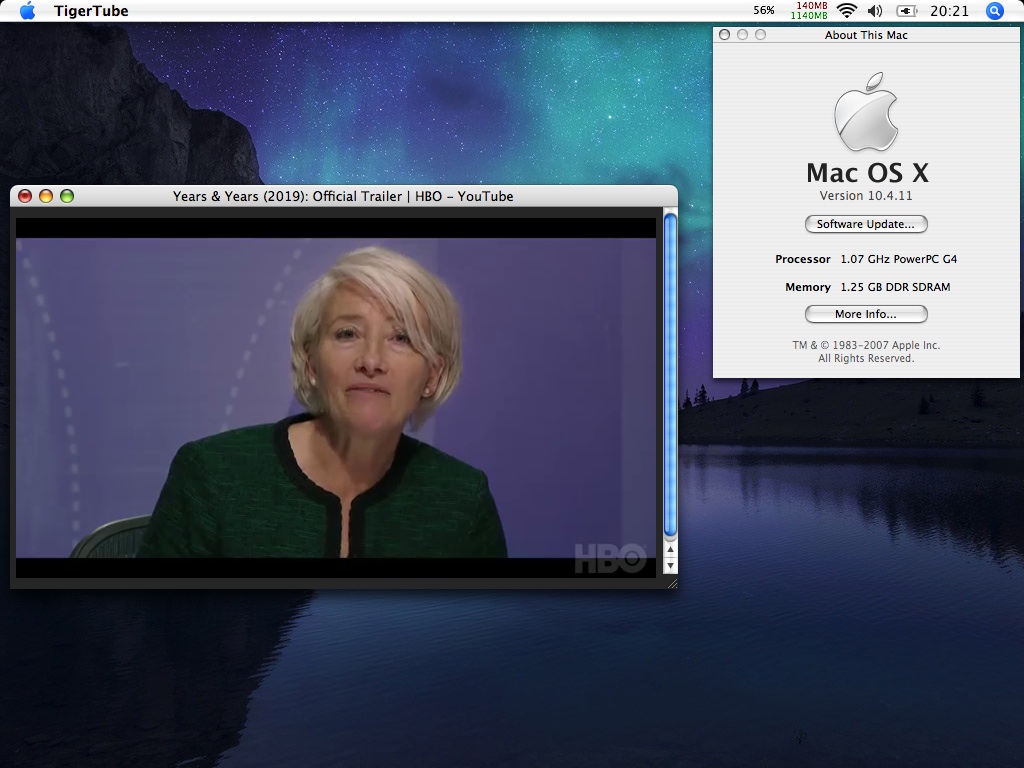Click the 20:21 clock in menu bar
This screenshot has width=1024, height=768.
point(950,11)
